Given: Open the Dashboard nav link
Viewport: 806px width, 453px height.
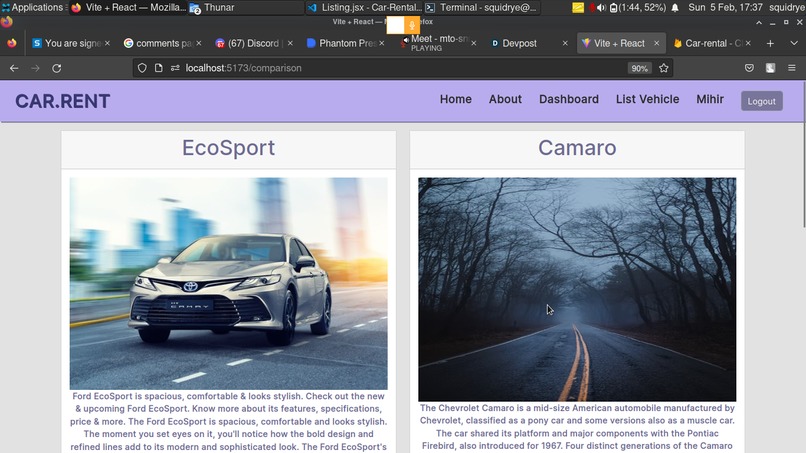Looking at the screenshot, I should pyautogui.click(x=569, y=99).
